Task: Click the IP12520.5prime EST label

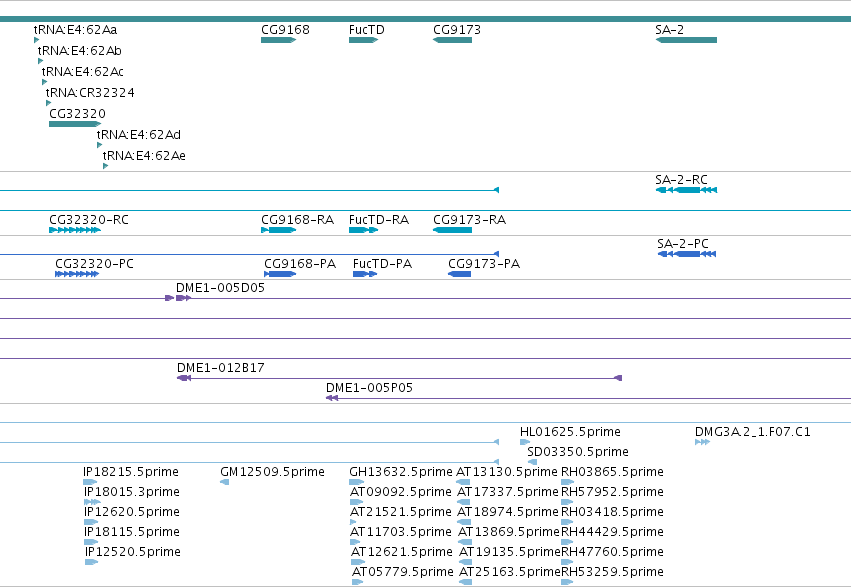Action: (x=133, y=552)
